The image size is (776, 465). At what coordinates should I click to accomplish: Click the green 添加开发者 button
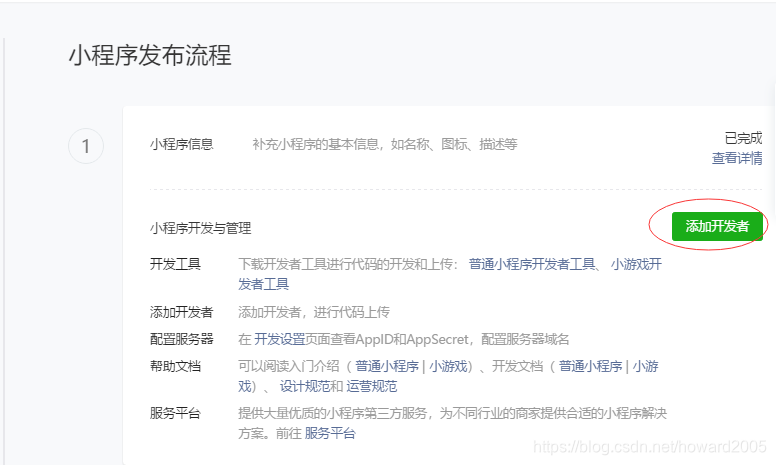(717, 227)
